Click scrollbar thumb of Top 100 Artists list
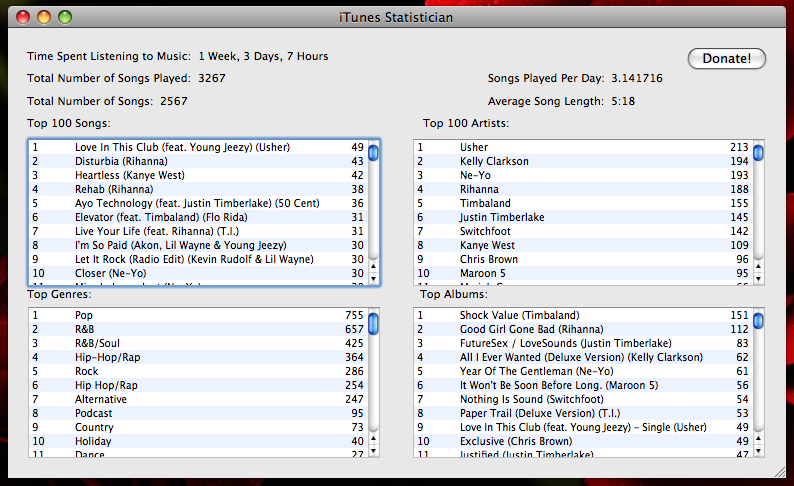 coord(758,152)
